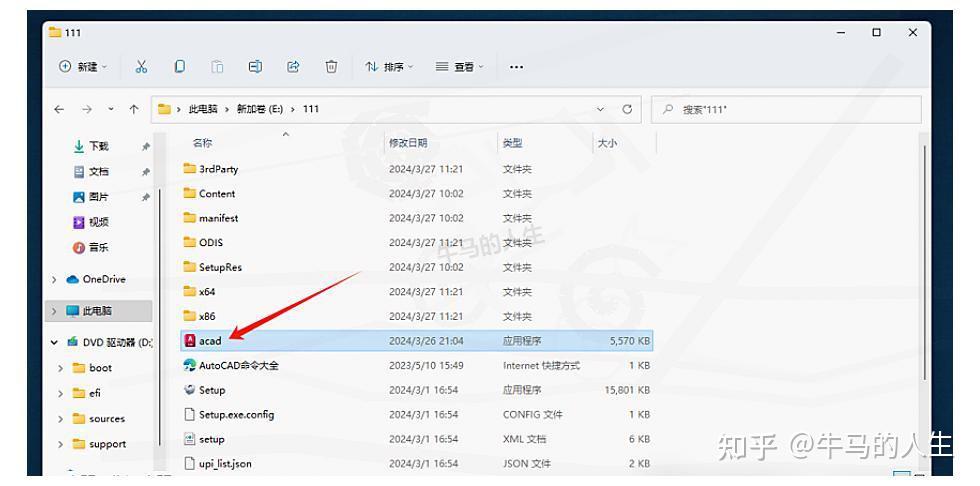
Task: Select the SetupRes folder row
Action: [417, 267]
